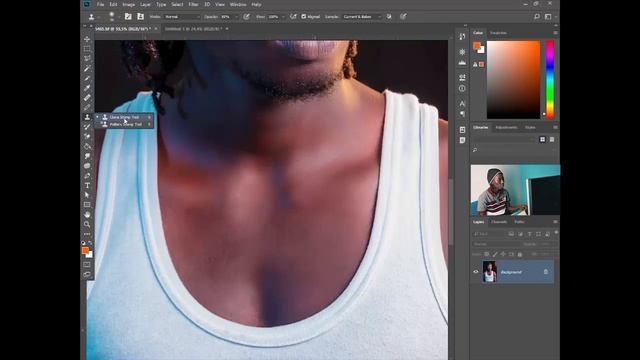Click the Background layer lock icon

pyautogui.click(x=546, y=272)
